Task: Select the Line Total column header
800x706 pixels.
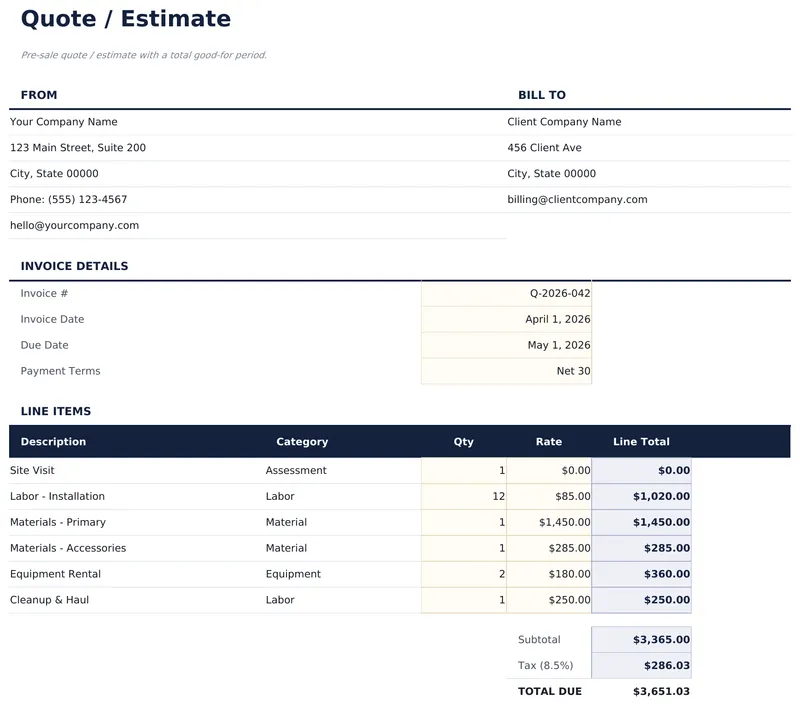Action: [x=641, y=442]
